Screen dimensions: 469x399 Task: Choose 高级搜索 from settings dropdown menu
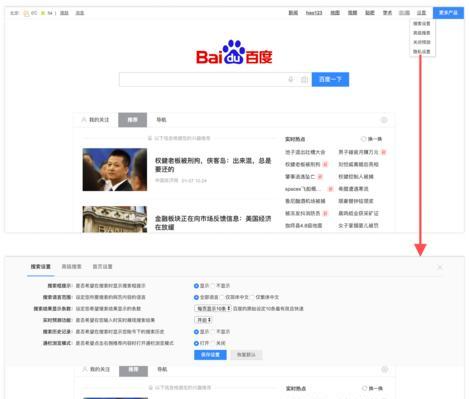click(422, 33)
